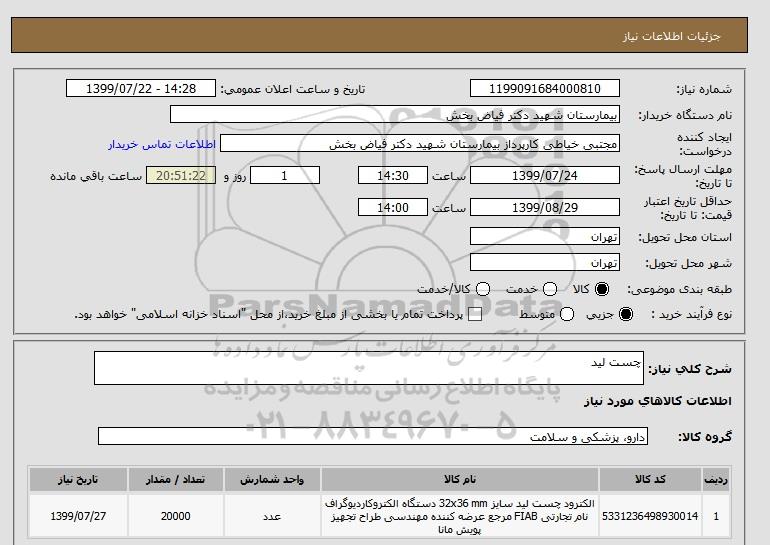Screen dimensions: 770x545
Task: Click the تاریخ نیاز column header
Action: click(78, 479)
